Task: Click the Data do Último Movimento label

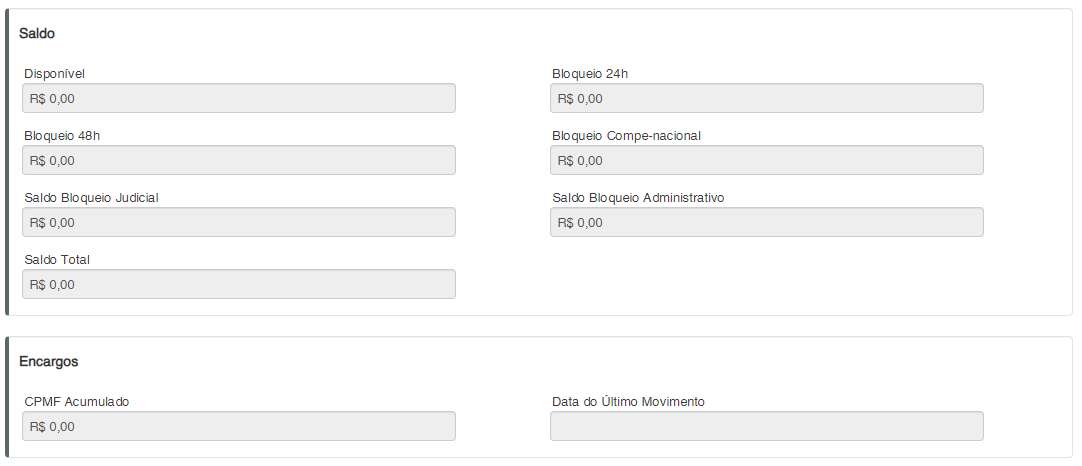Action: (628, 402)
